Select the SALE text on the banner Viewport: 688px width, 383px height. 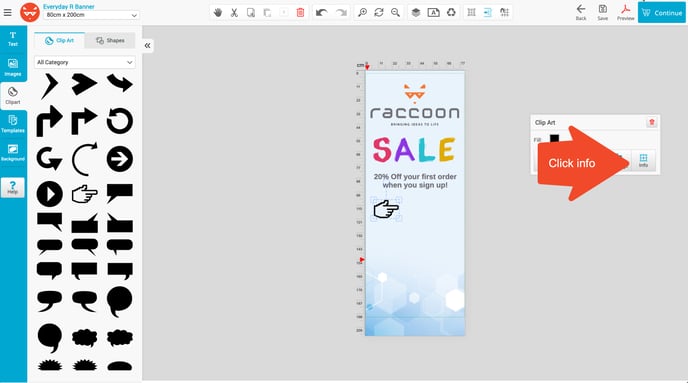[414, 150]
